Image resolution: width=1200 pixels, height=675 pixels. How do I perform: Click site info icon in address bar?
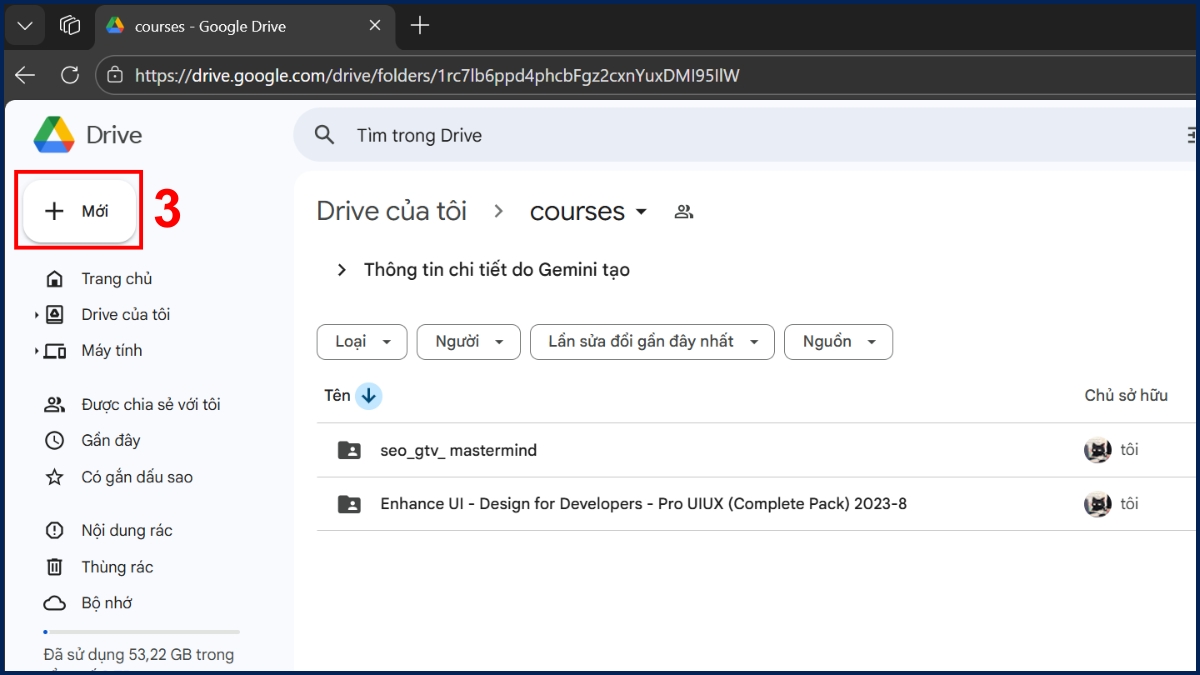point(115,75)
